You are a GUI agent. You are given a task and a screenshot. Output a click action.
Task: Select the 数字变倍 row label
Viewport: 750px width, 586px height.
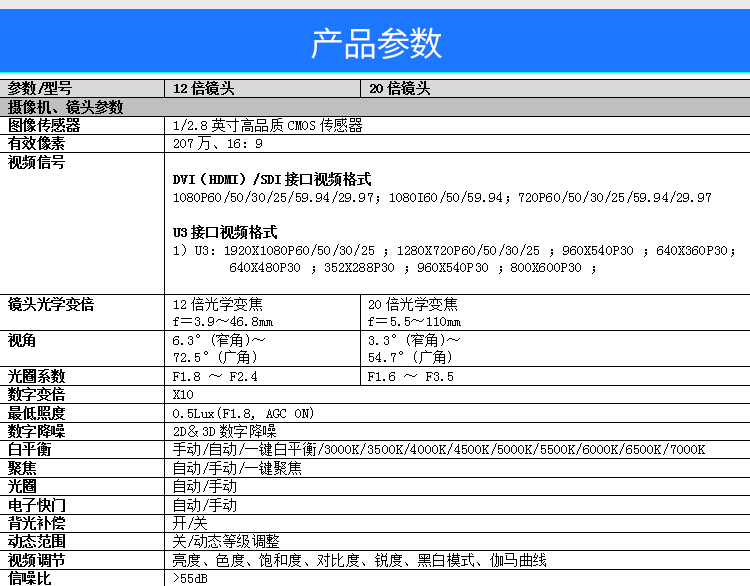37,395
